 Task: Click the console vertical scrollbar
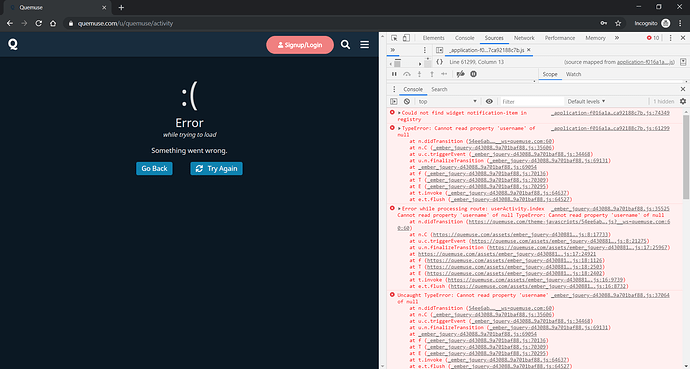coord(686,156)
